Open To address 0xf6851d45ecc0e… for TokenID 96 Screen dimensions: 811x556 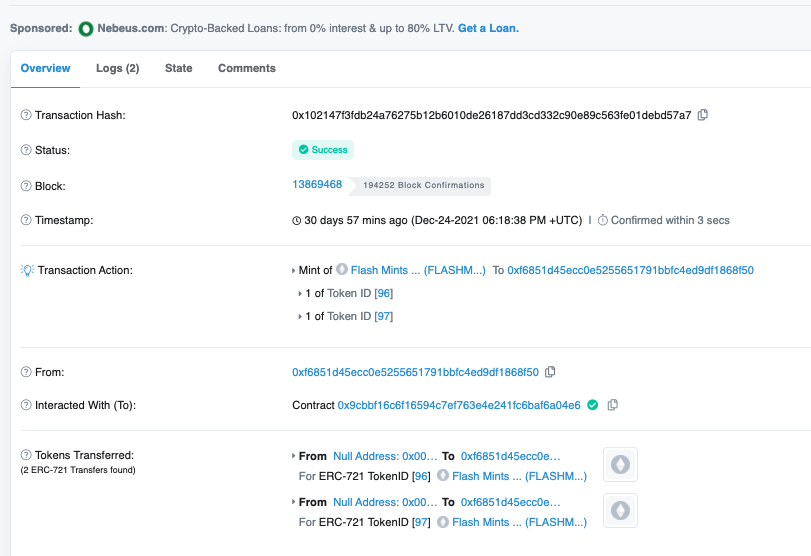[x=510, y=456]
